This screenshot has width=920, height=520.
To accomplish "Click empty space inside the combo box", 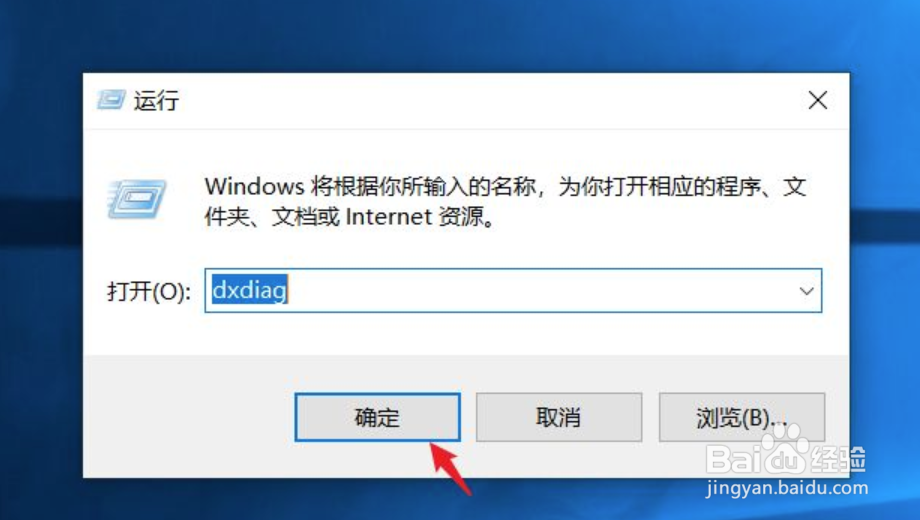I will click(x=540, y=291).
